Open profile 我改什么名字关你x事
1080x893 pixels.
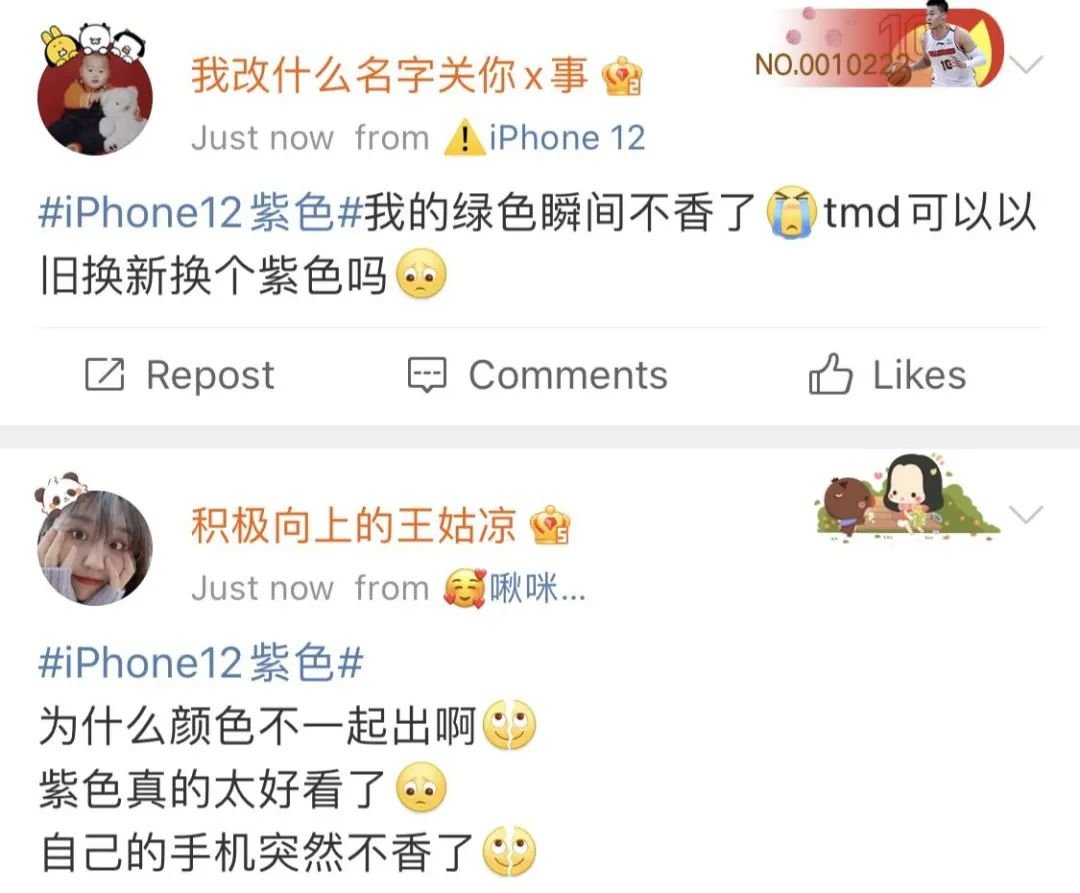389,75
